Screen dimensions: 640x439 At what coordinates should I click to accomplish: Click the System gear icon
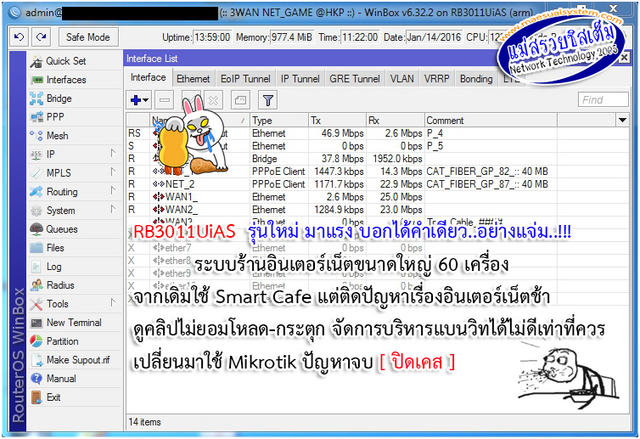[36, 211]
